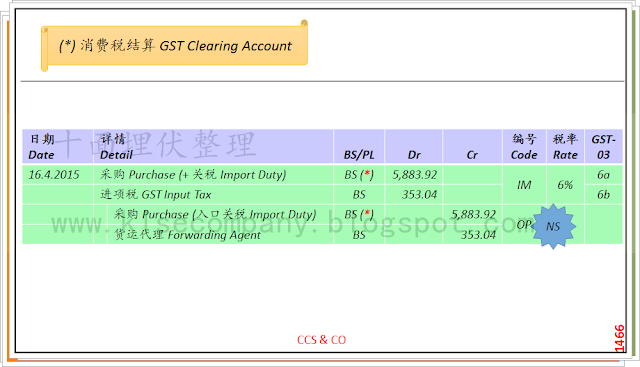
Task: Click the blue NS starburst badge
Action: 553,226
